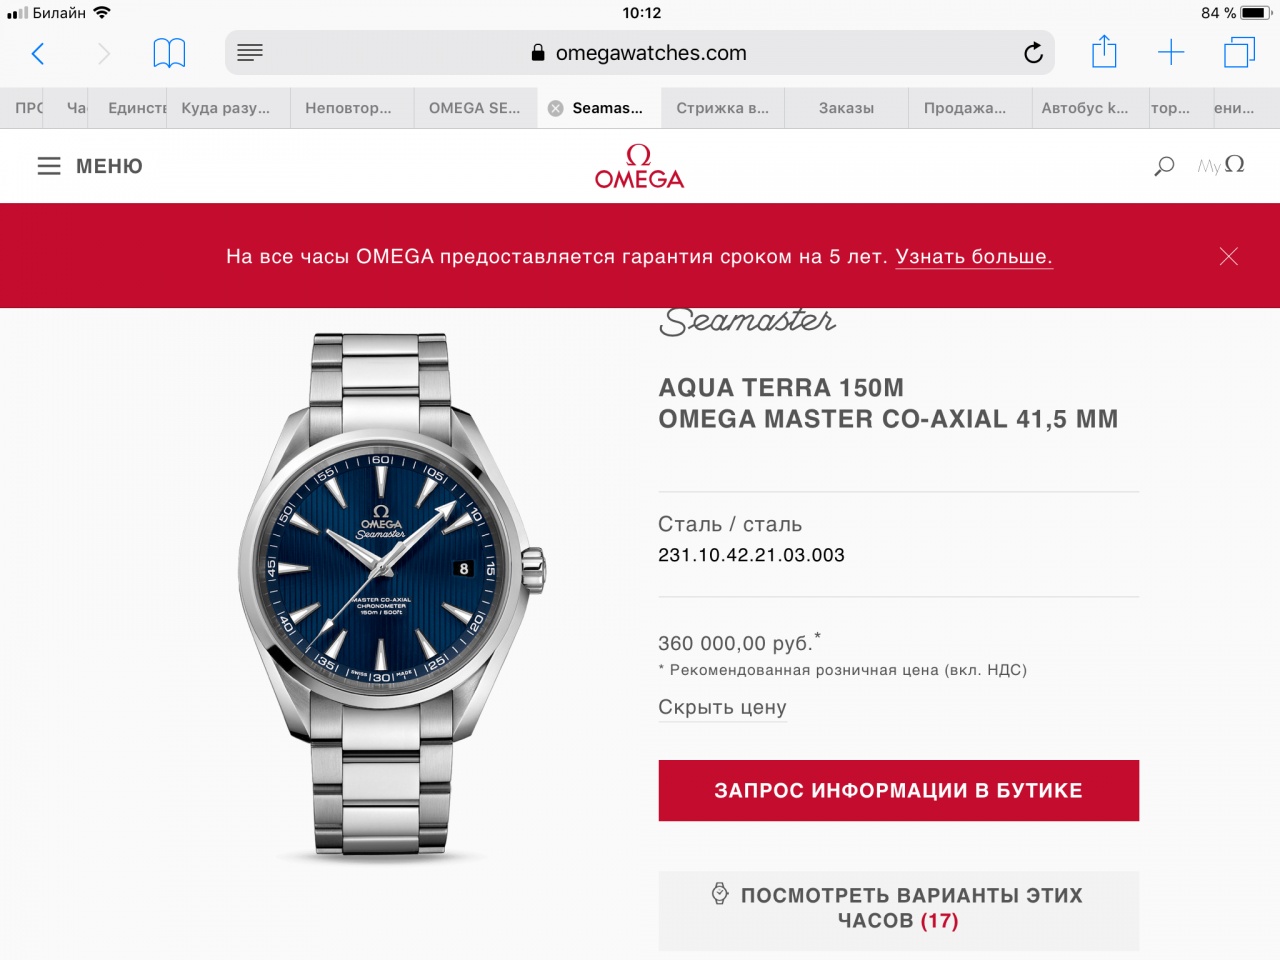This screenshot has width=1280, height=960.
Task: Switch to the Заказы tab
Action: (846, 108)
